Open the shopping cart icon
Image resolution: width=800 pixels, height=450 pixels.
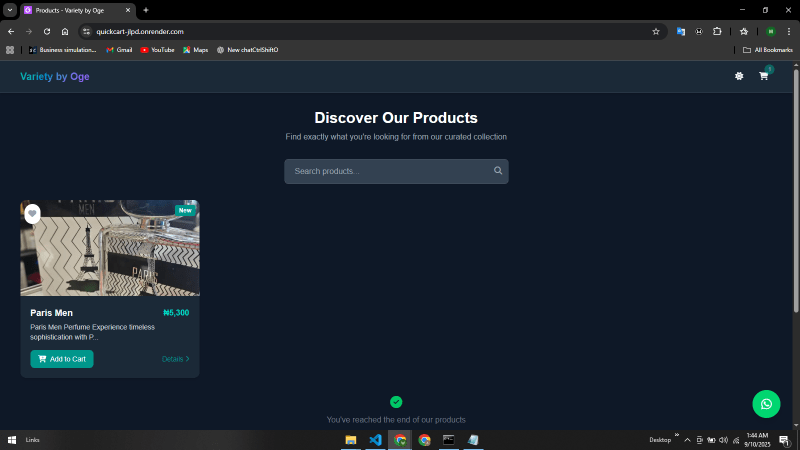pyautogui.click(x=763, y=76)
